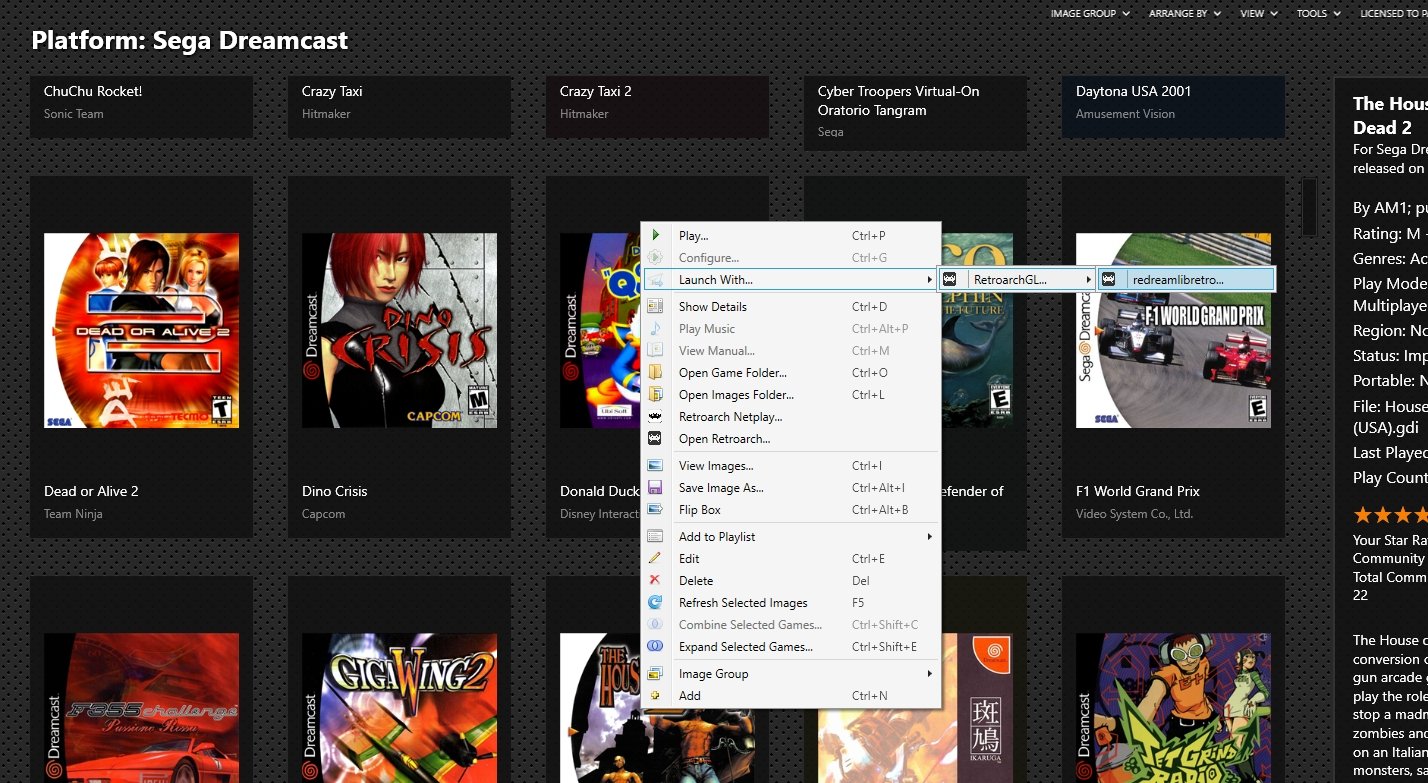The width and height of the screenshot is (1428, 783).
Task: Click the Show Details icon
Action: 655,306
